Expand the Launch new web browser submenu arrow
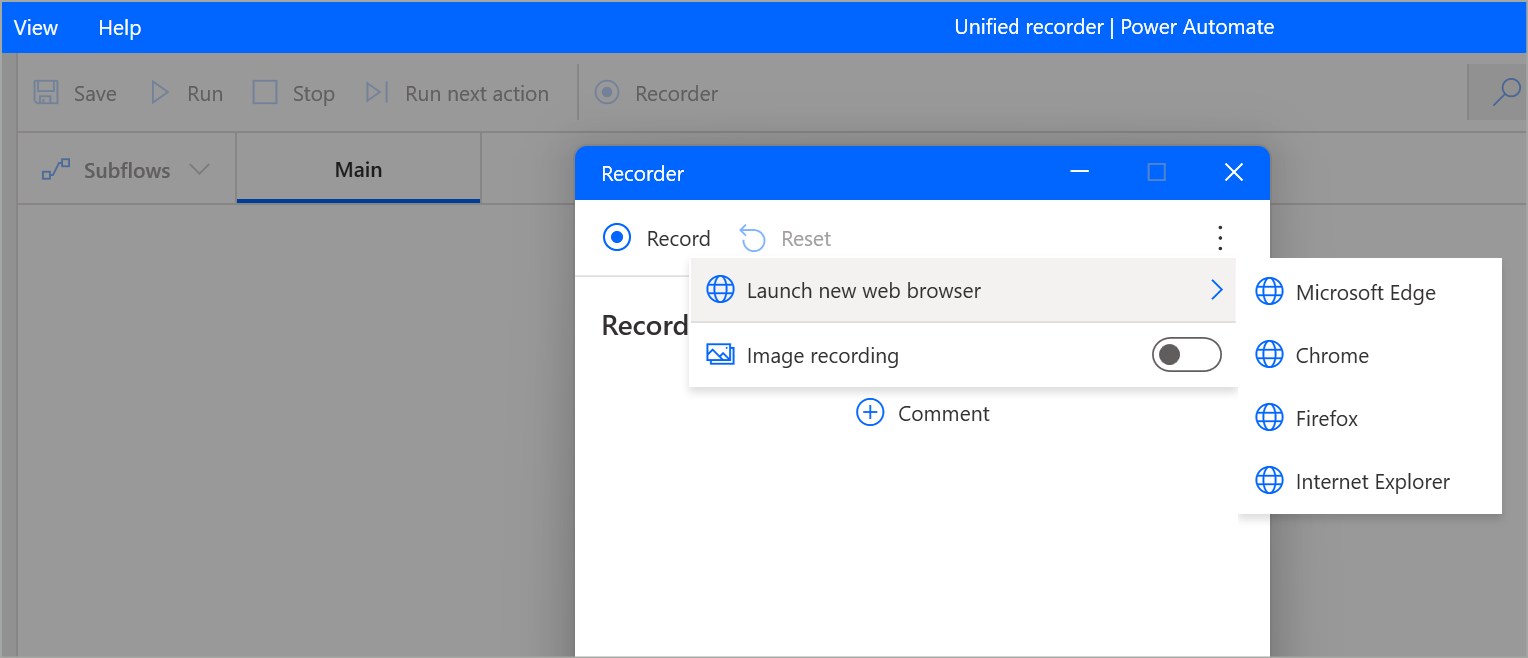Screen dimensions: 1528x658 (x=1216, y=291)
